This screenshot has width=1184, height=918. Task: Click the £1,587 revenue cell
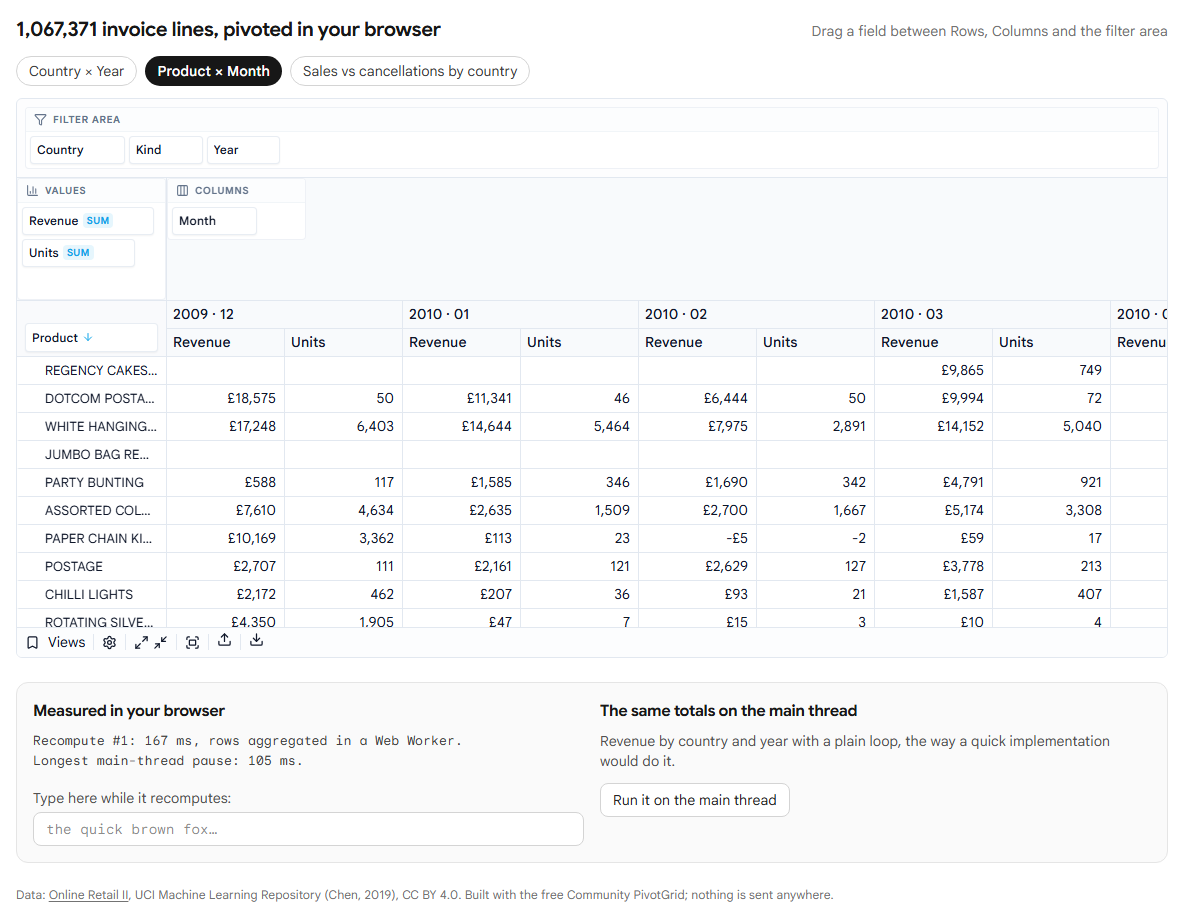coord(933,594)
